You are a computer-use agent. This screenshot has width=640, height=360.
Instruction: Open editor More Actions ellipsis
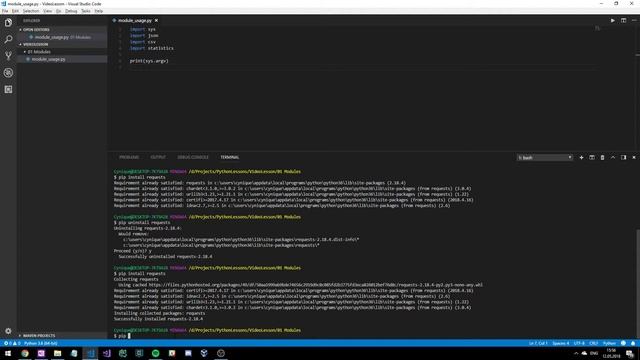click(634, 20)
